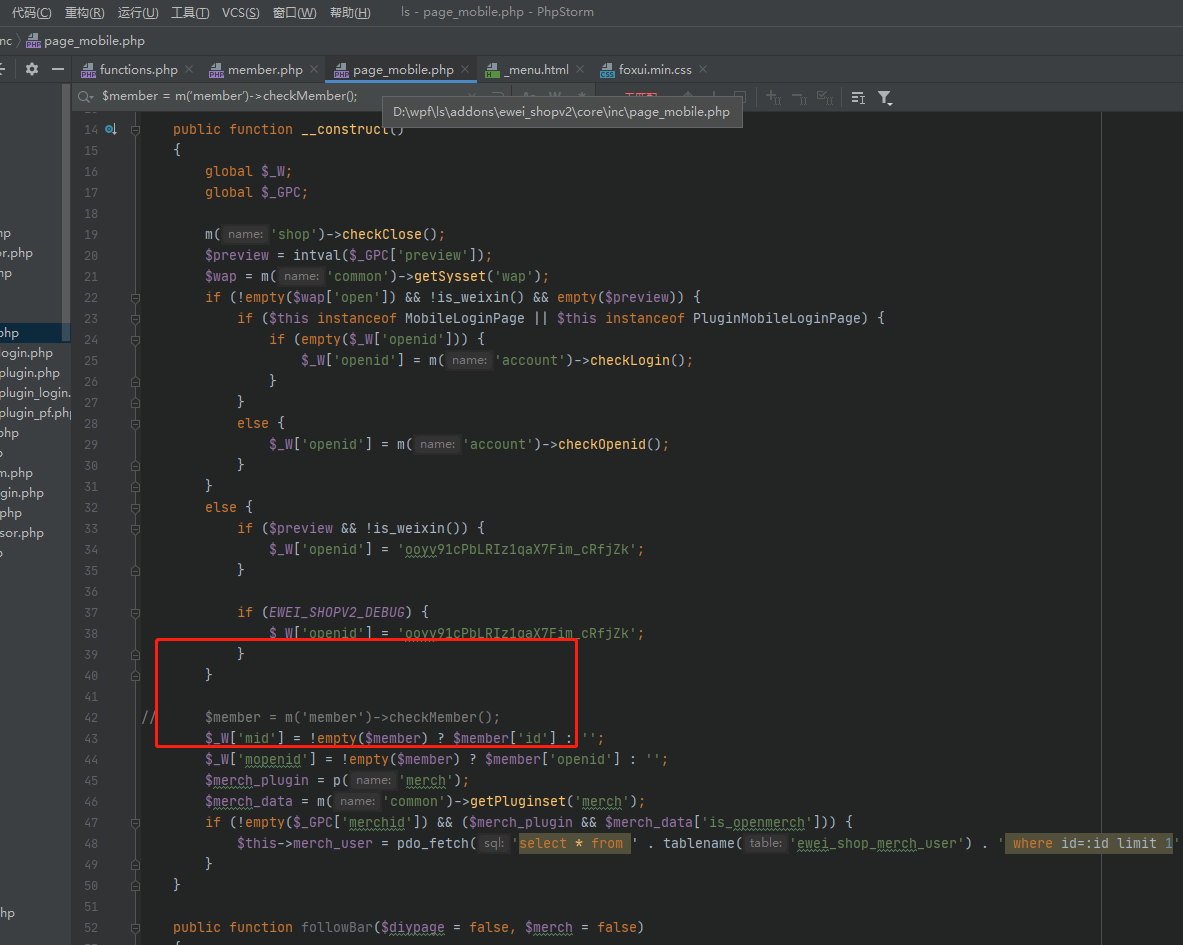Select plugin_login. file in project tree
The width and height of the screenshot is (1183, 945).
tap(35, 393)
